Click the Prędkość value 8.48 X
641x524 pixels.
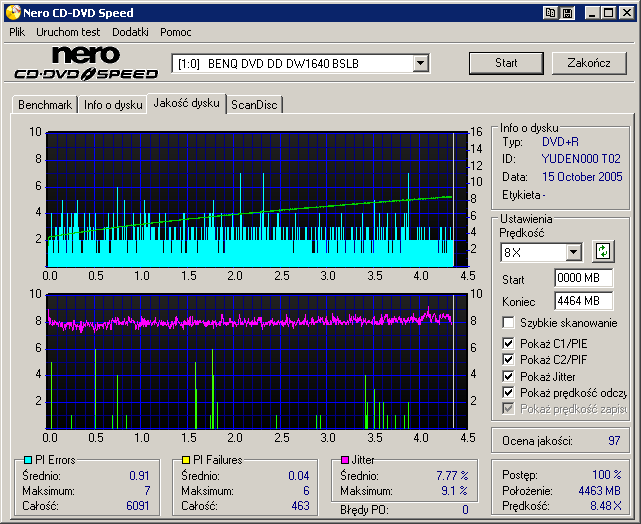click(605, 506)
